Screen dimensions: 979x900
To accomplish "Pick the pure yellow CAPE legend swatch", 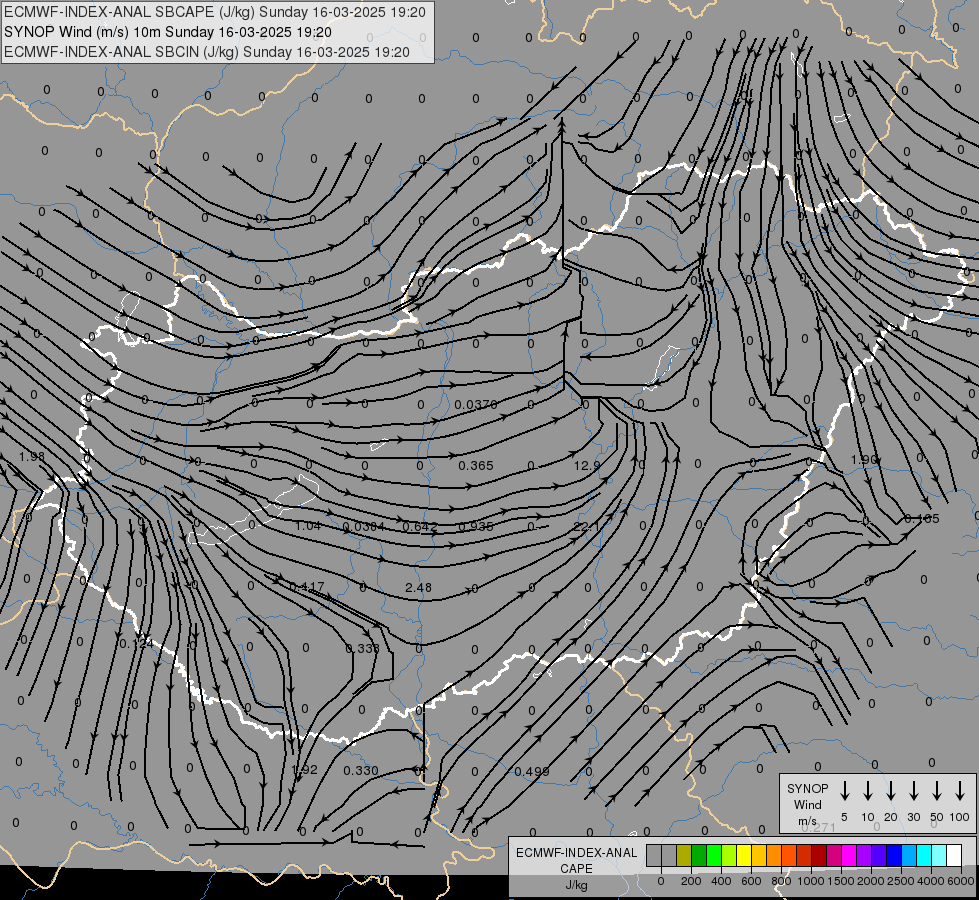I will (x=744, y=855).
